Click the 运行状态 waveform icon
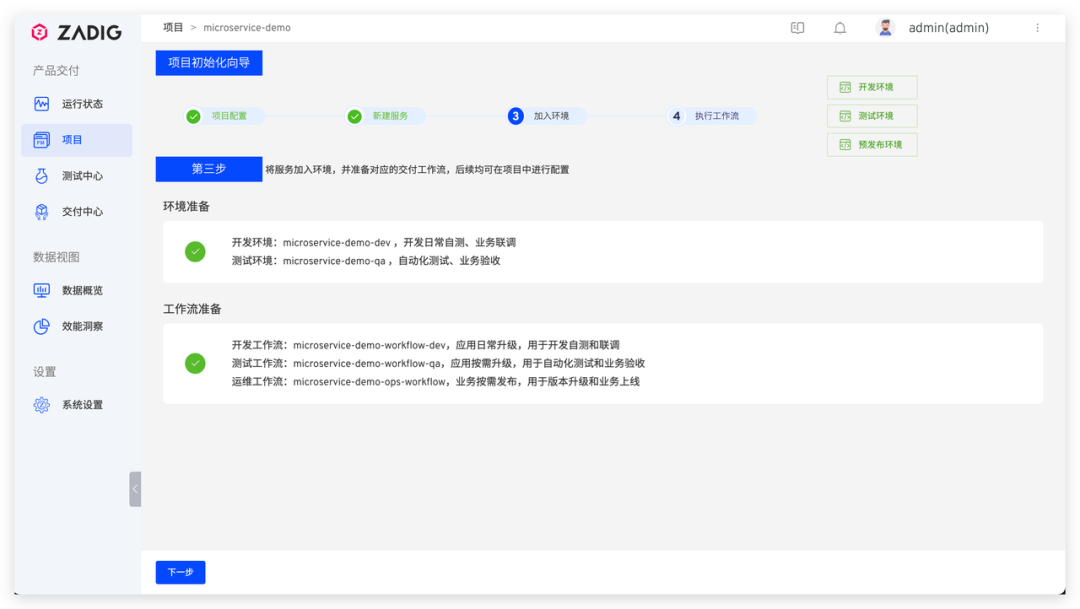The image size is (1080, 609). point(41,104)
